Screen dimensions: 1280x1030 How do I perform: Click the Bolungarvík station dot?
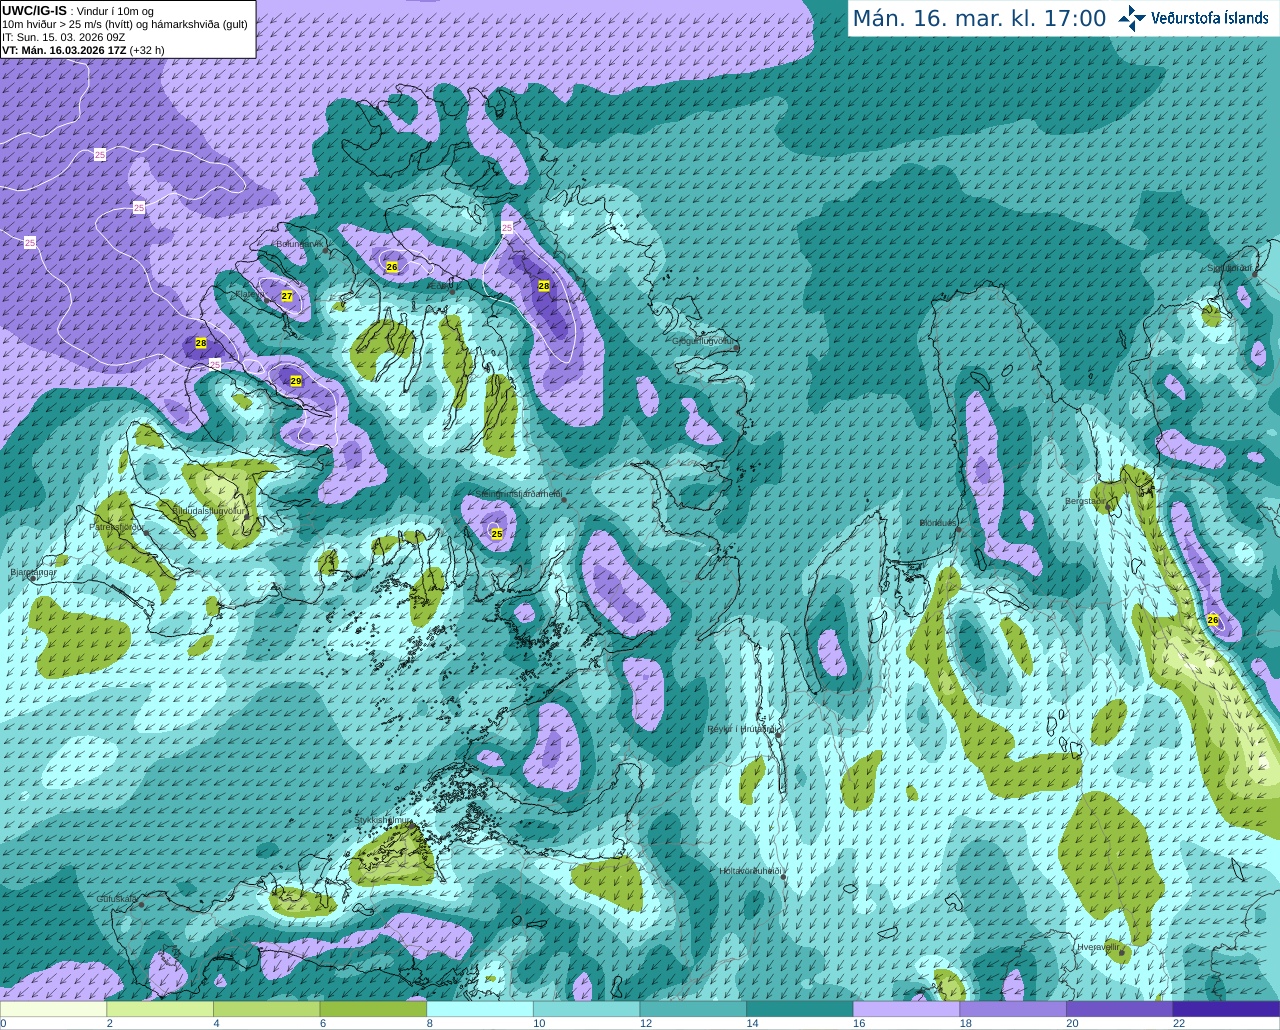click(x=326, y=250)
